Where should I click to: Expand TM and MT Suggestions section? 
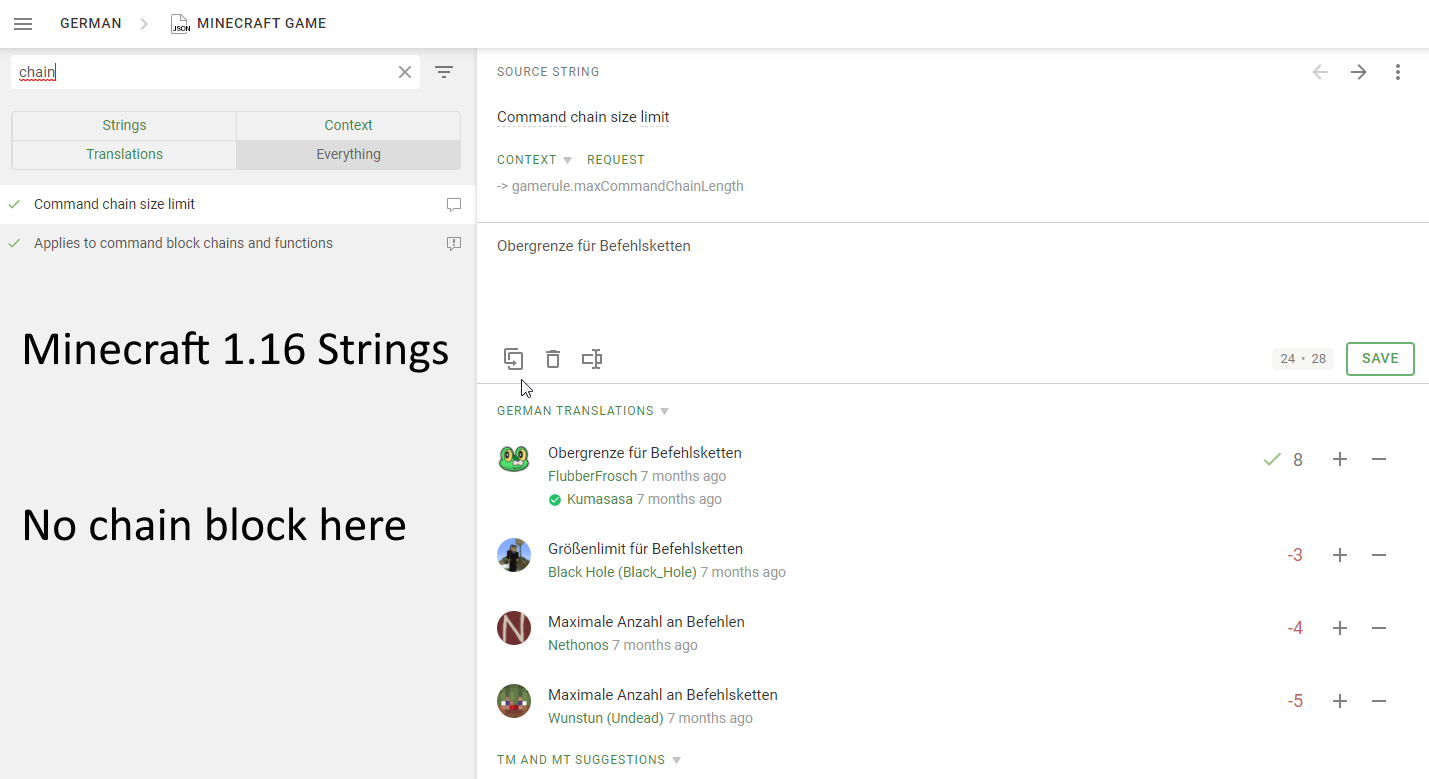point(589,760)
